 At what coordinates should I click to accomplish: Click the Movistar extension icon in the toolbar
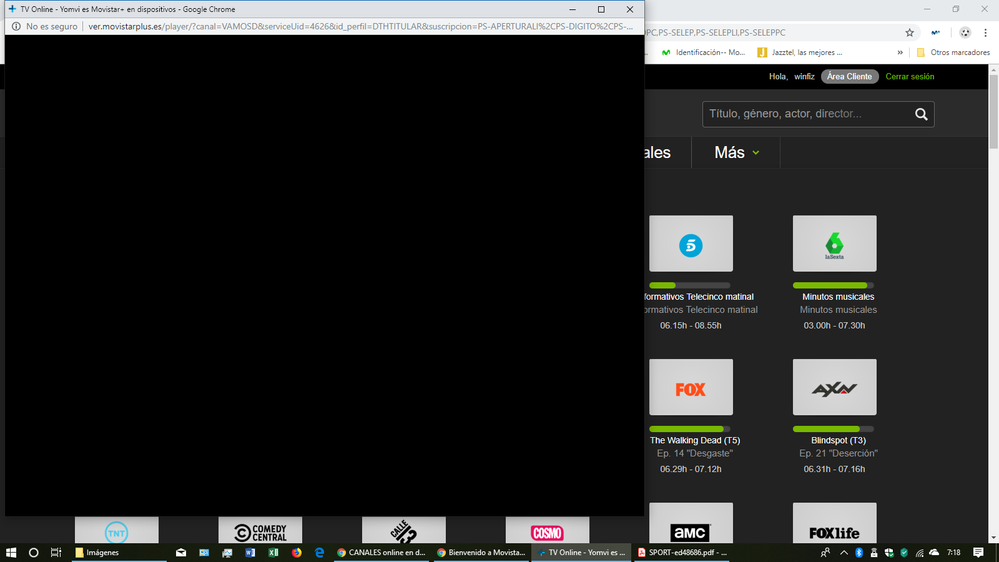pos(935,33)
